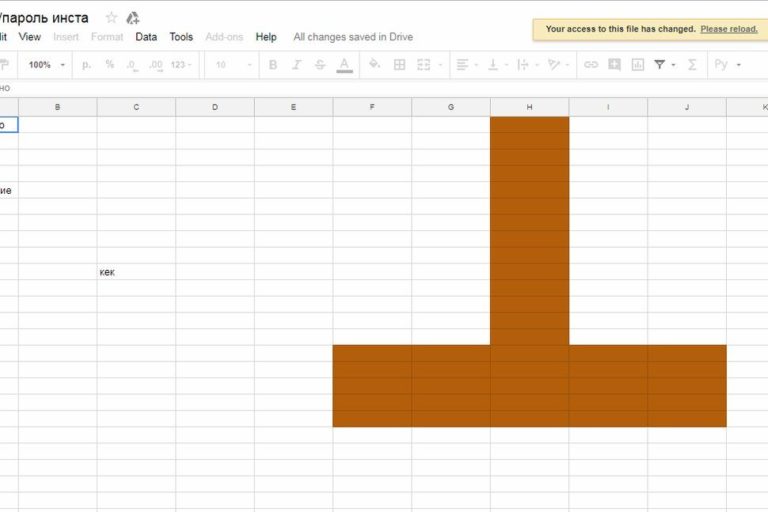Open the horizontal align dropdown
The width and height of the screenshot is (768, 512).
click(467, 65)
